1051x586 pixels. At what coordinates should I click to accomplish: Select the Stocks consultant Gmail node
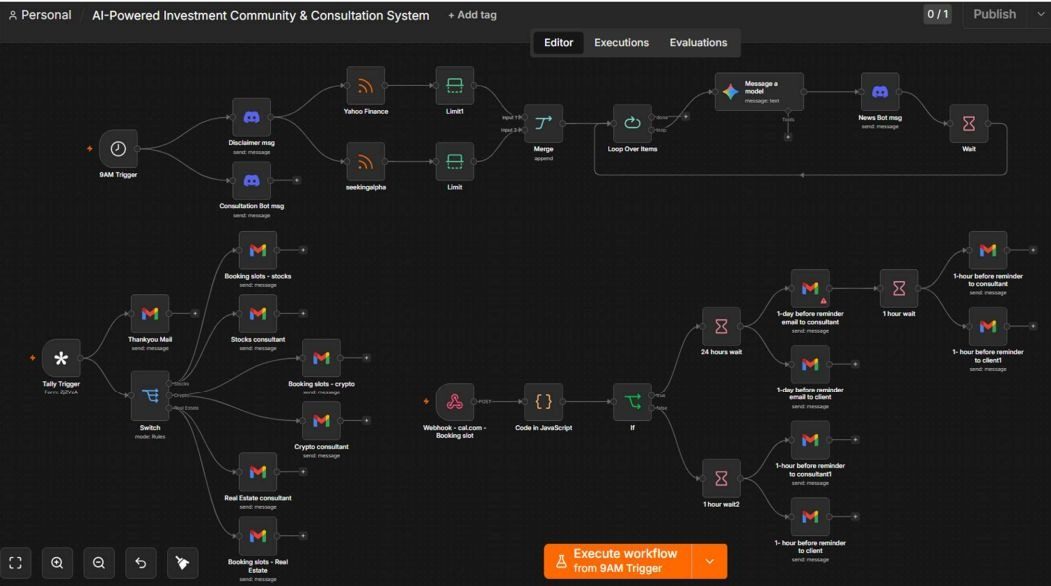258,313
